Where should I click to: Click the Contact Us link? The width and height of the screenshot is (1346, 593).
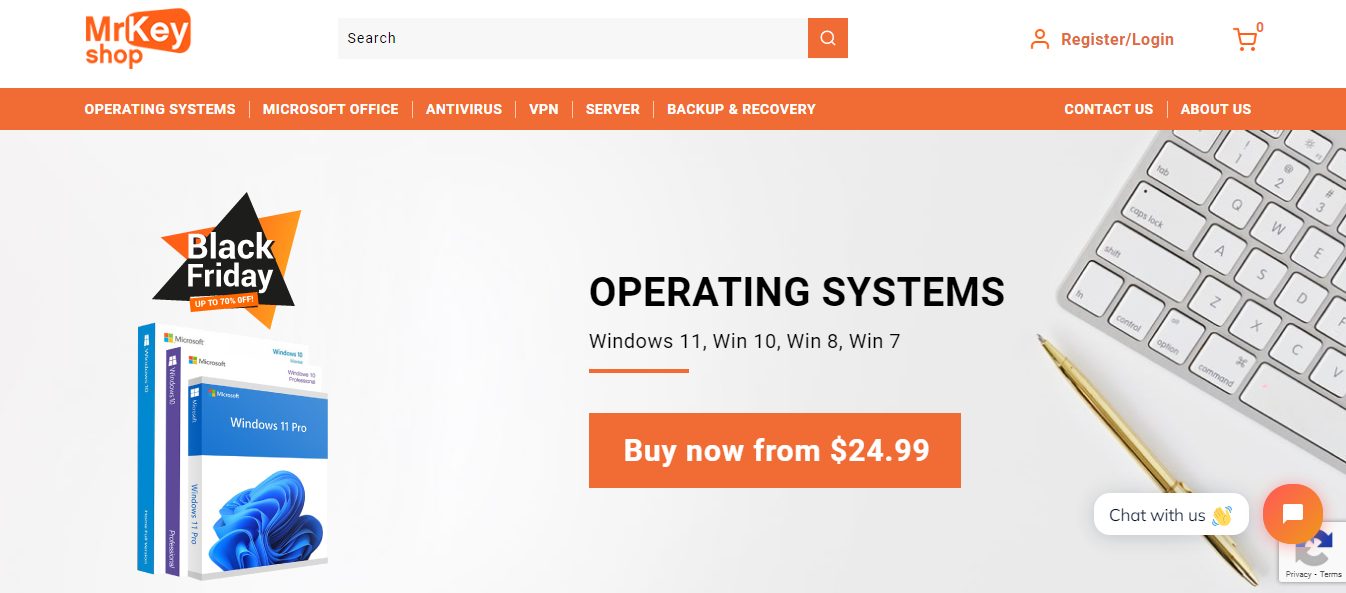tap(1108, 109)
